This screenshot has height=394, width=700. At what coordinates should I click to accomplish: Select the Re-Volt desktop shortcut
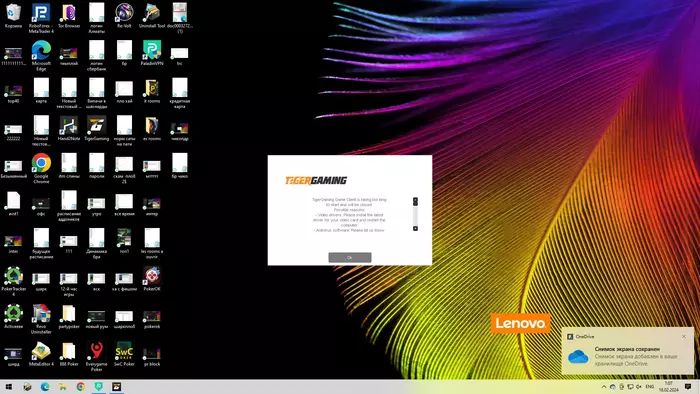(x=124, y=16)
